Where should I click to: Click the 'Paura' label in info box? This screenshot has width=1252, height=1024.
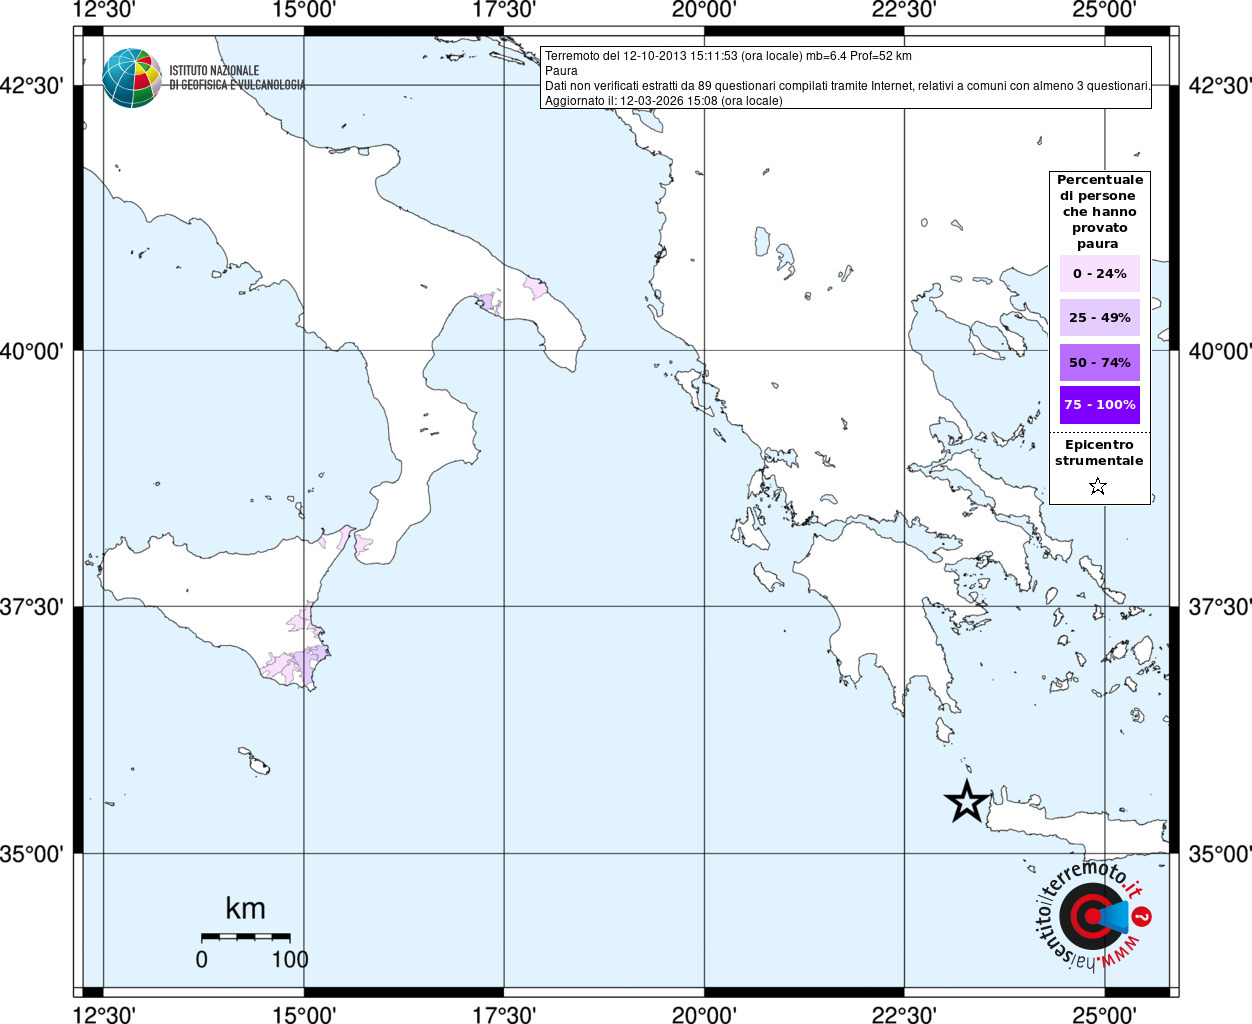(x=561, y=71)
